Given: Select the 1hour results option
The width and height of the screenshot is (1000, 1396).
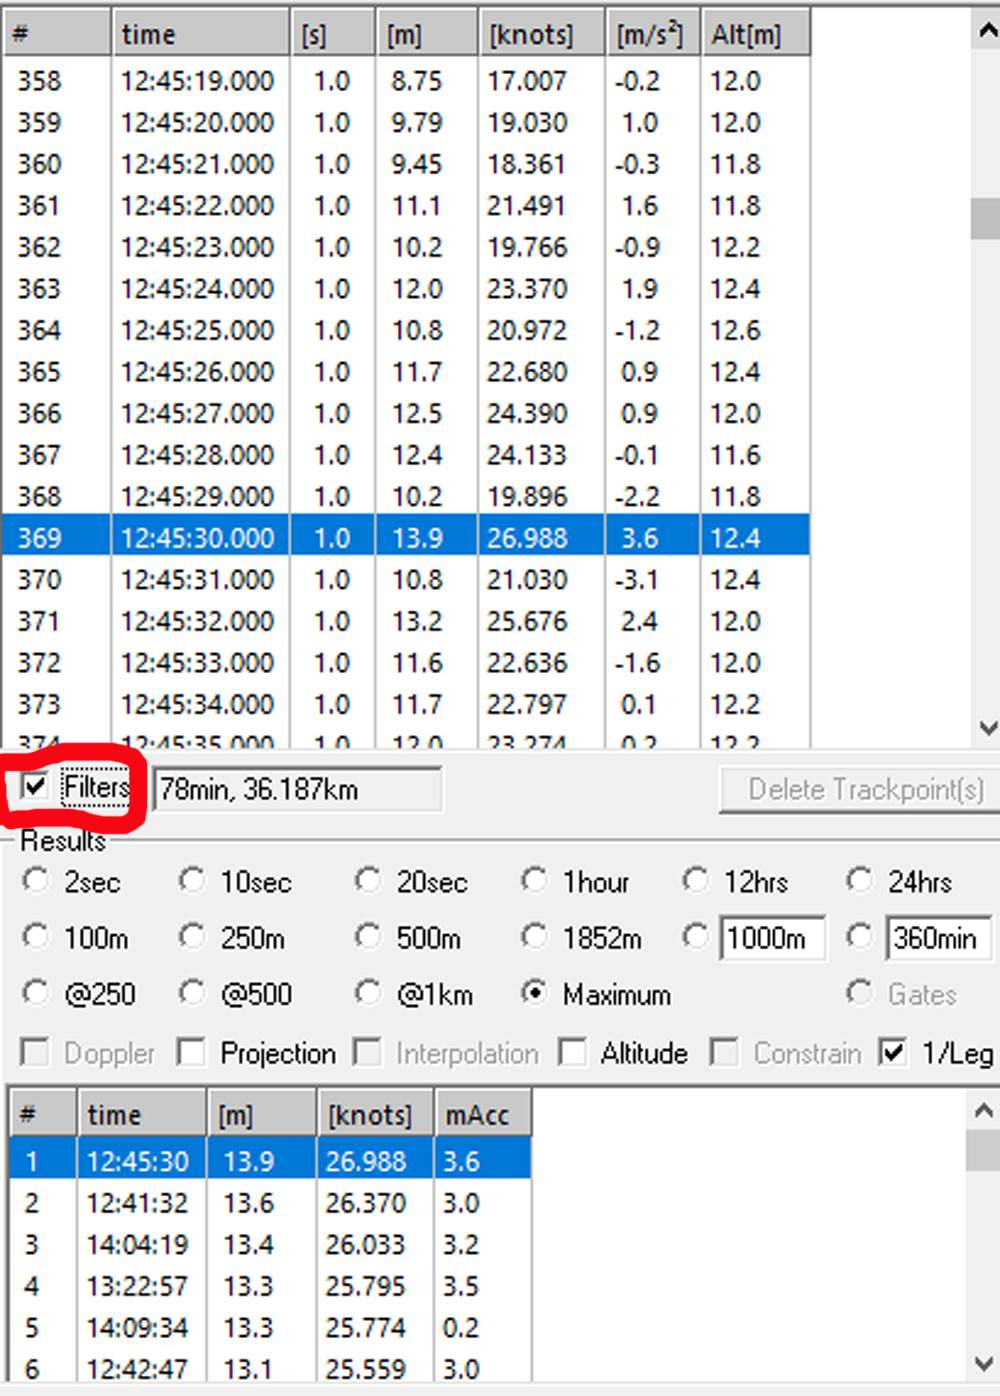Looking at the screenshot, I should tap(535, 880).
